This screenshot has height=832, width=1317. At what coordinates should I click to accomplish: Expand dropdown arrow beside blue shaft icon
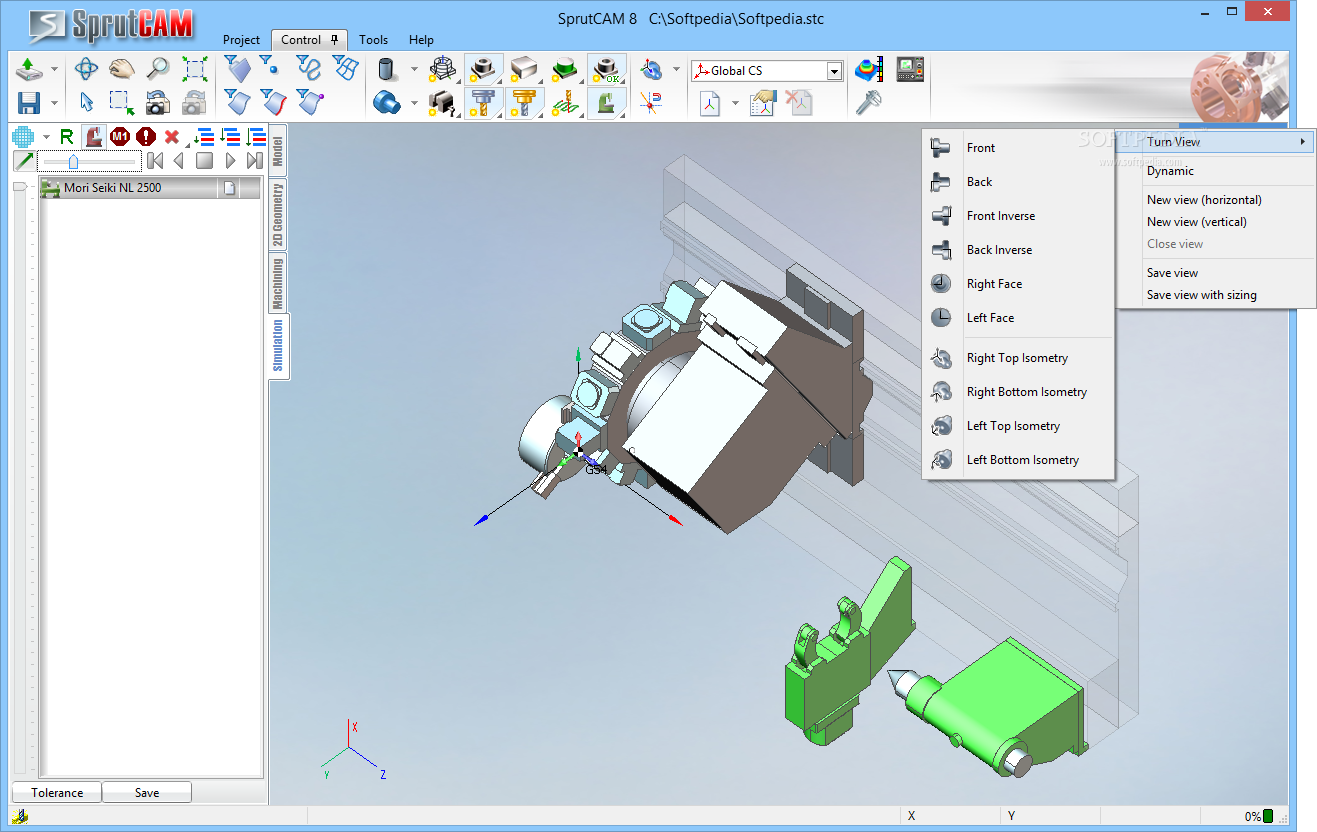(414, 103)
